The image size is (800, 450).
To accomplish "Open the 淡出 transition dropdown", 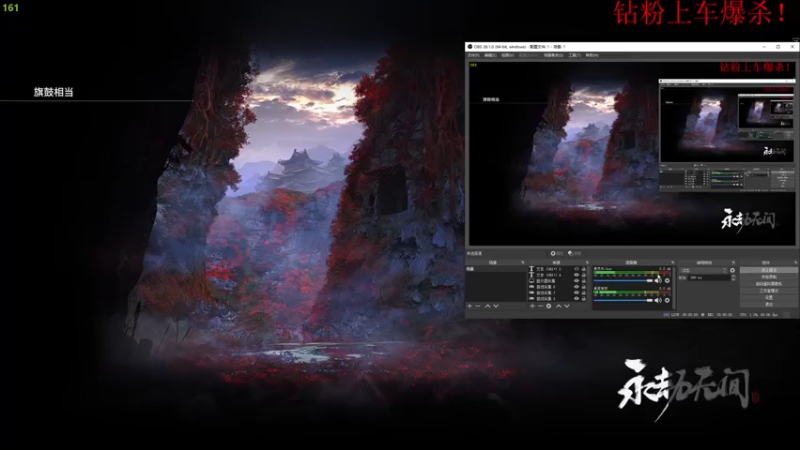I will click(704, 270).
